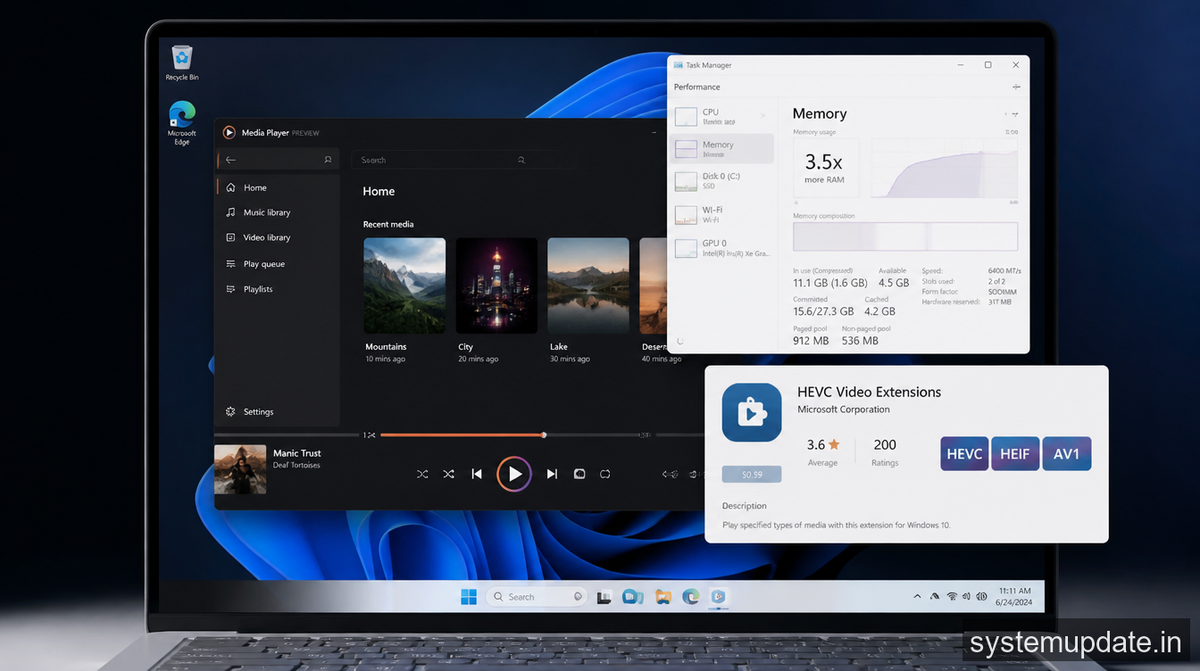The image size is (1200, 671).
Task: Select Wi-Fi in Task Manager list
Action: click(722, 214)
